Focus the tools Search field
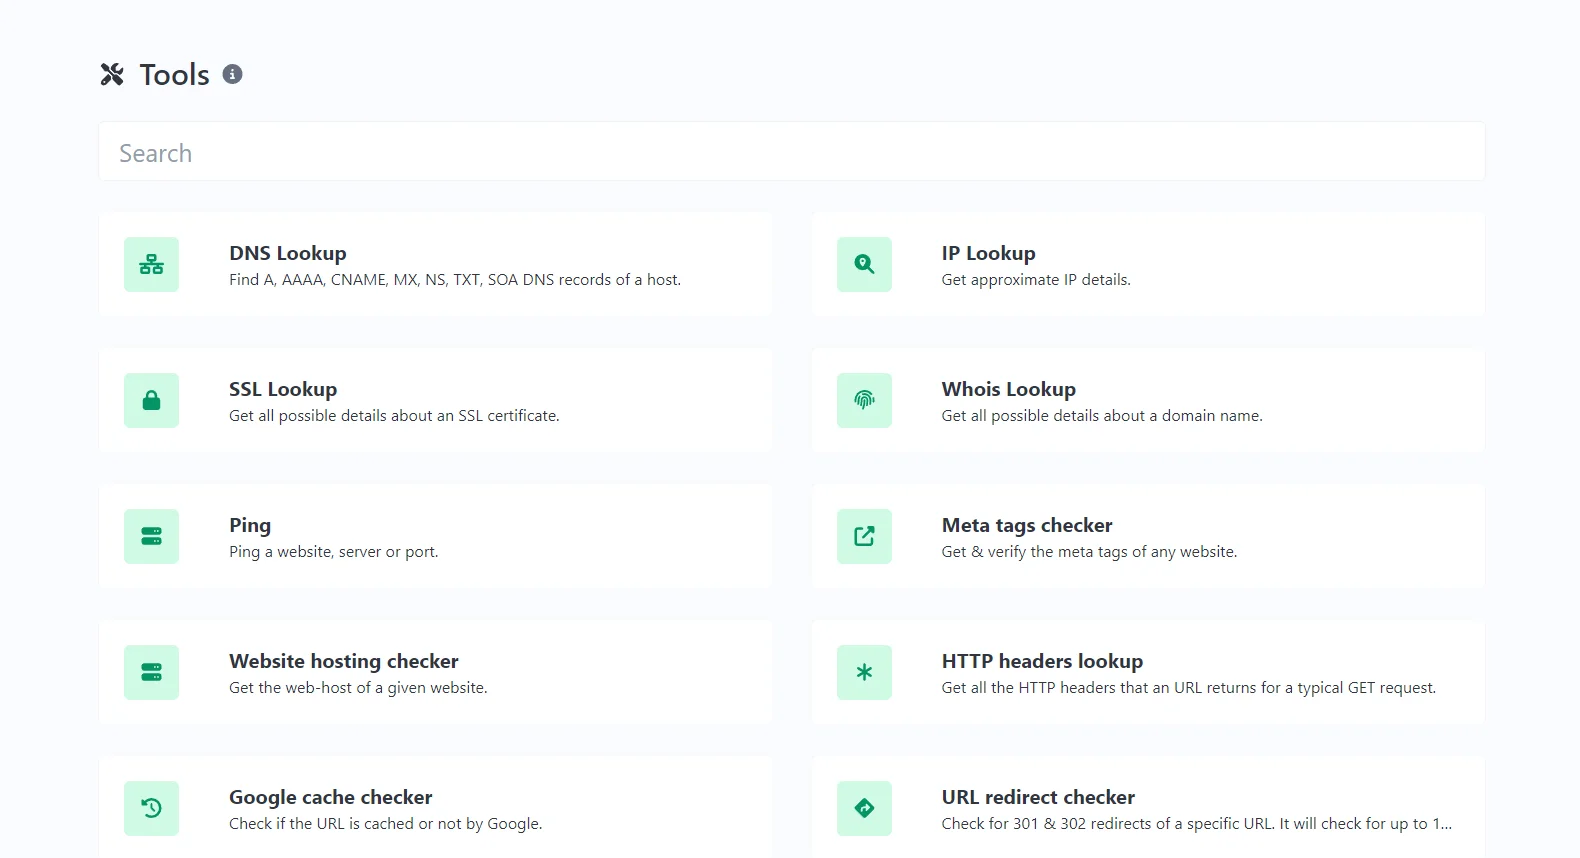The height and width of the screenshot is (858, 1580). (791, 152)
